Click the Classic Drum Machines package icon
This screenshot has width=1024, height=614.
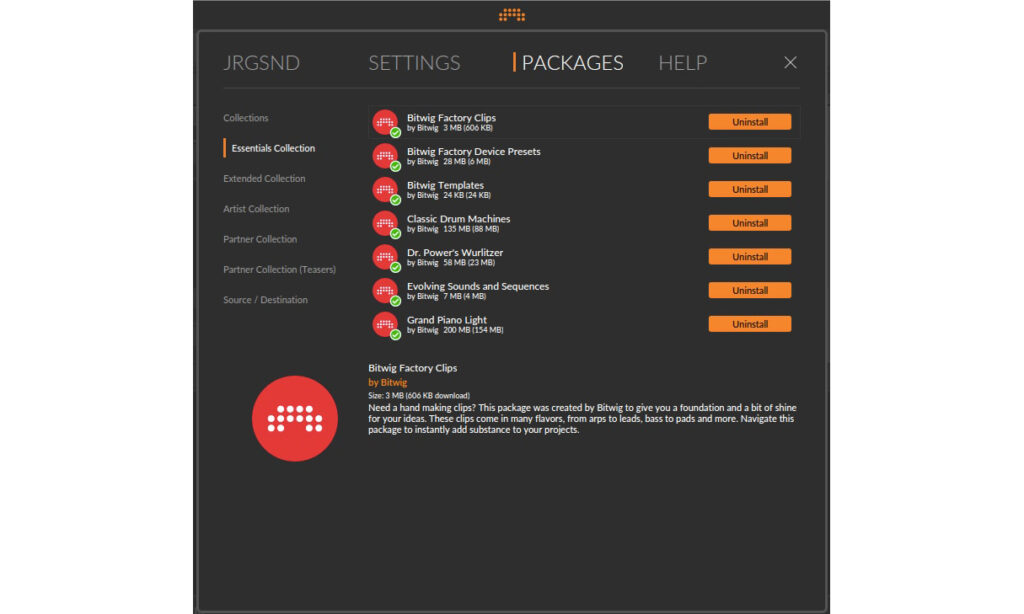[386, 224]
